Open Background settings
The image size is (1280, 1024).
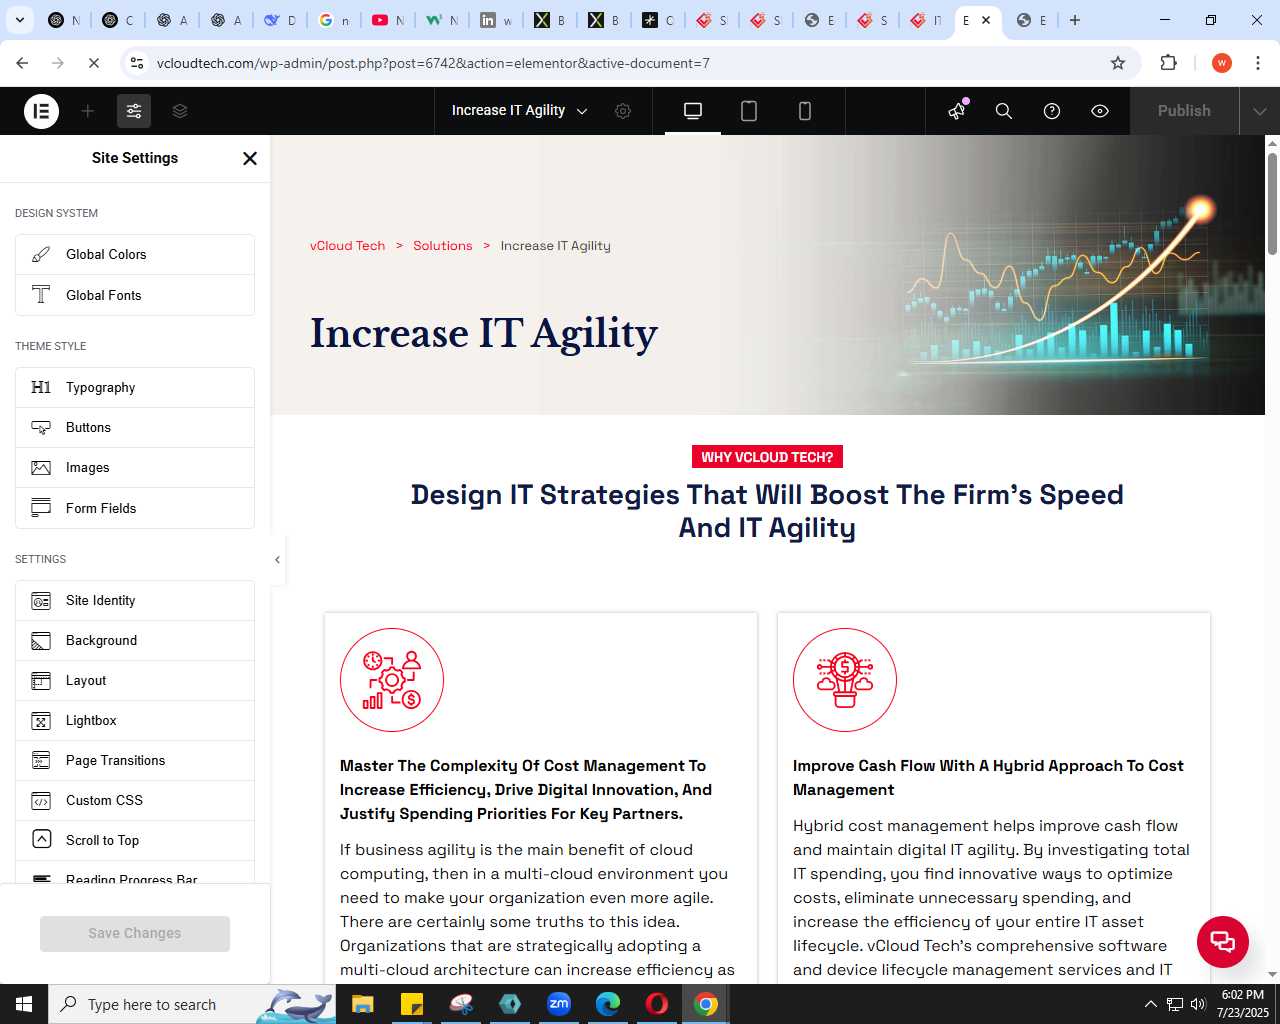click(x=135, y=641)
